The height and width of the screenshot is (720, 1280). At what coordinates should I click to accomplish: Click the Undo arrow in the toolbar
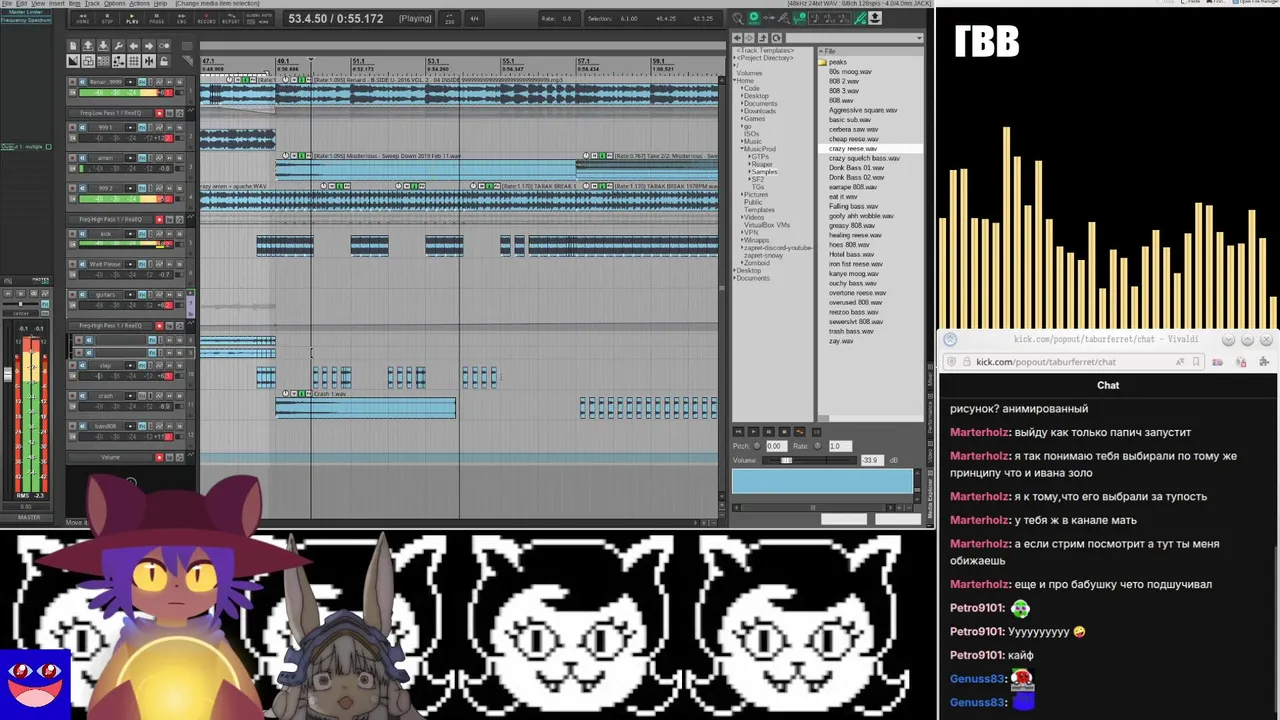[134, 46]
